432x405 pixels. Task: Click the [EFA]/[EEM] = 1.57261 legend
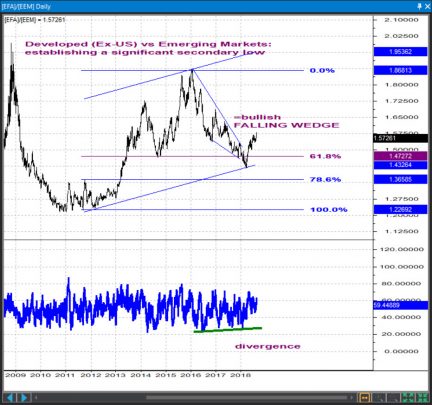coord(35,20)
